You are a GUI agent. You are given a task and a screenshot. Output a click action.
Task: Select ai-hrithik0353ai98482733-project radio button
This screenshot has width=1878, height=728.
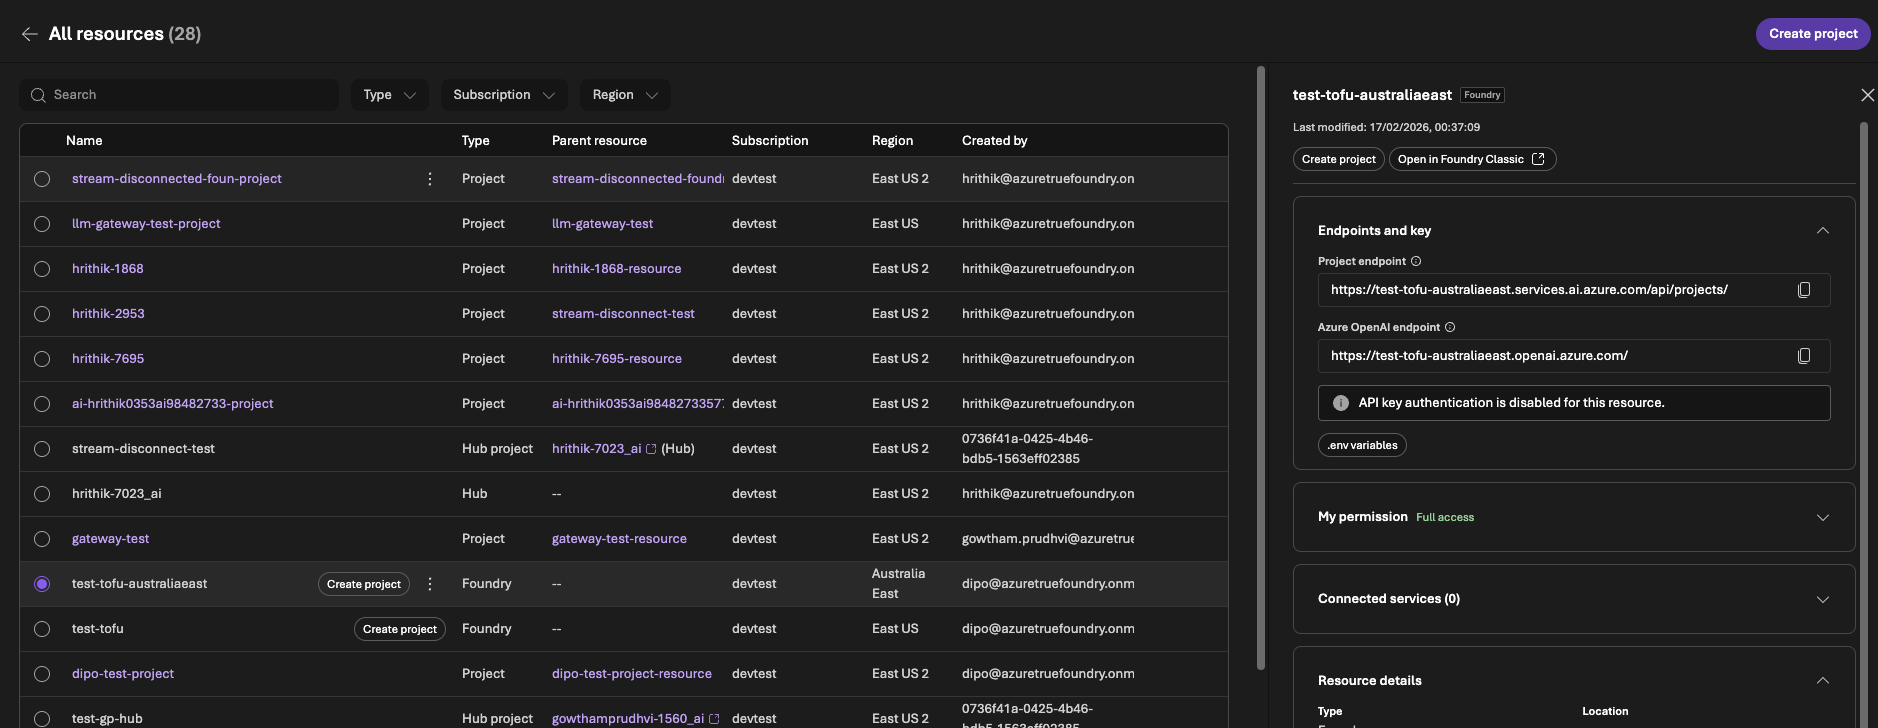42,404
